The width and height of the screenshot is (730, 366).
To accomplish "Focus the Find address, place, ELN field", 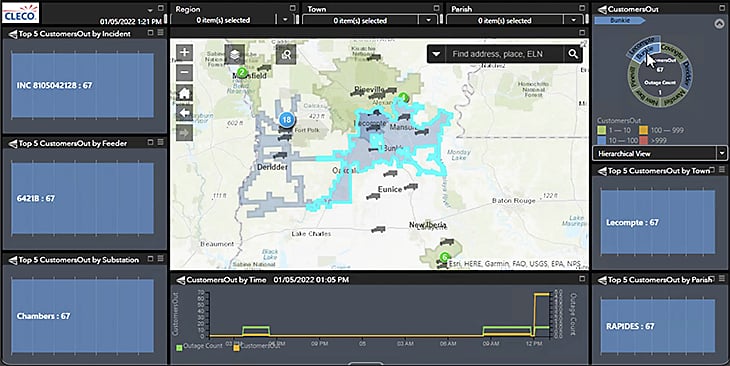I will click(x=504, y=54).
